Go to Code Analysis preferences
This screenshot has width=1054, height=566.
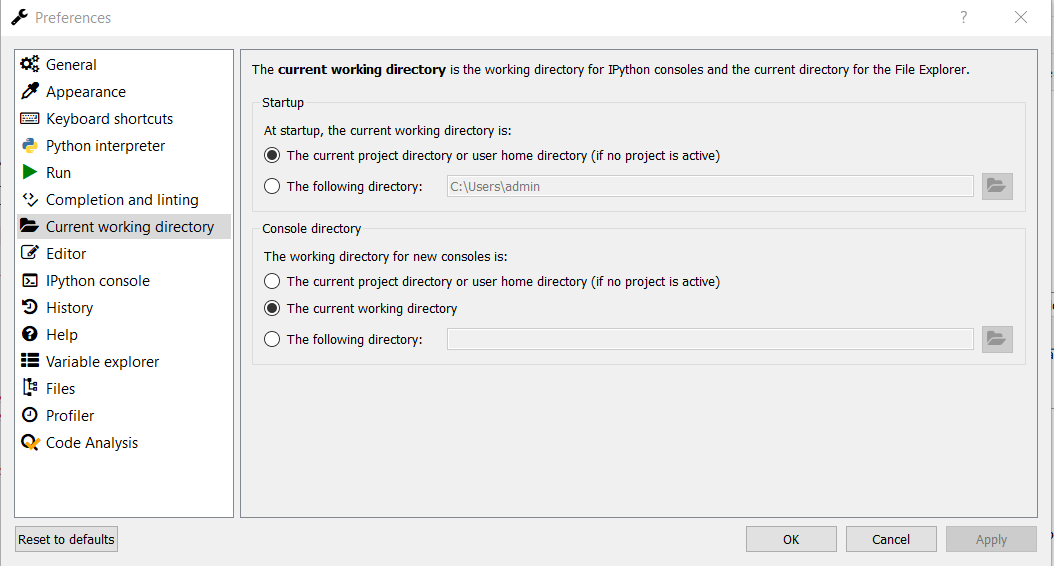pos(92,443)
